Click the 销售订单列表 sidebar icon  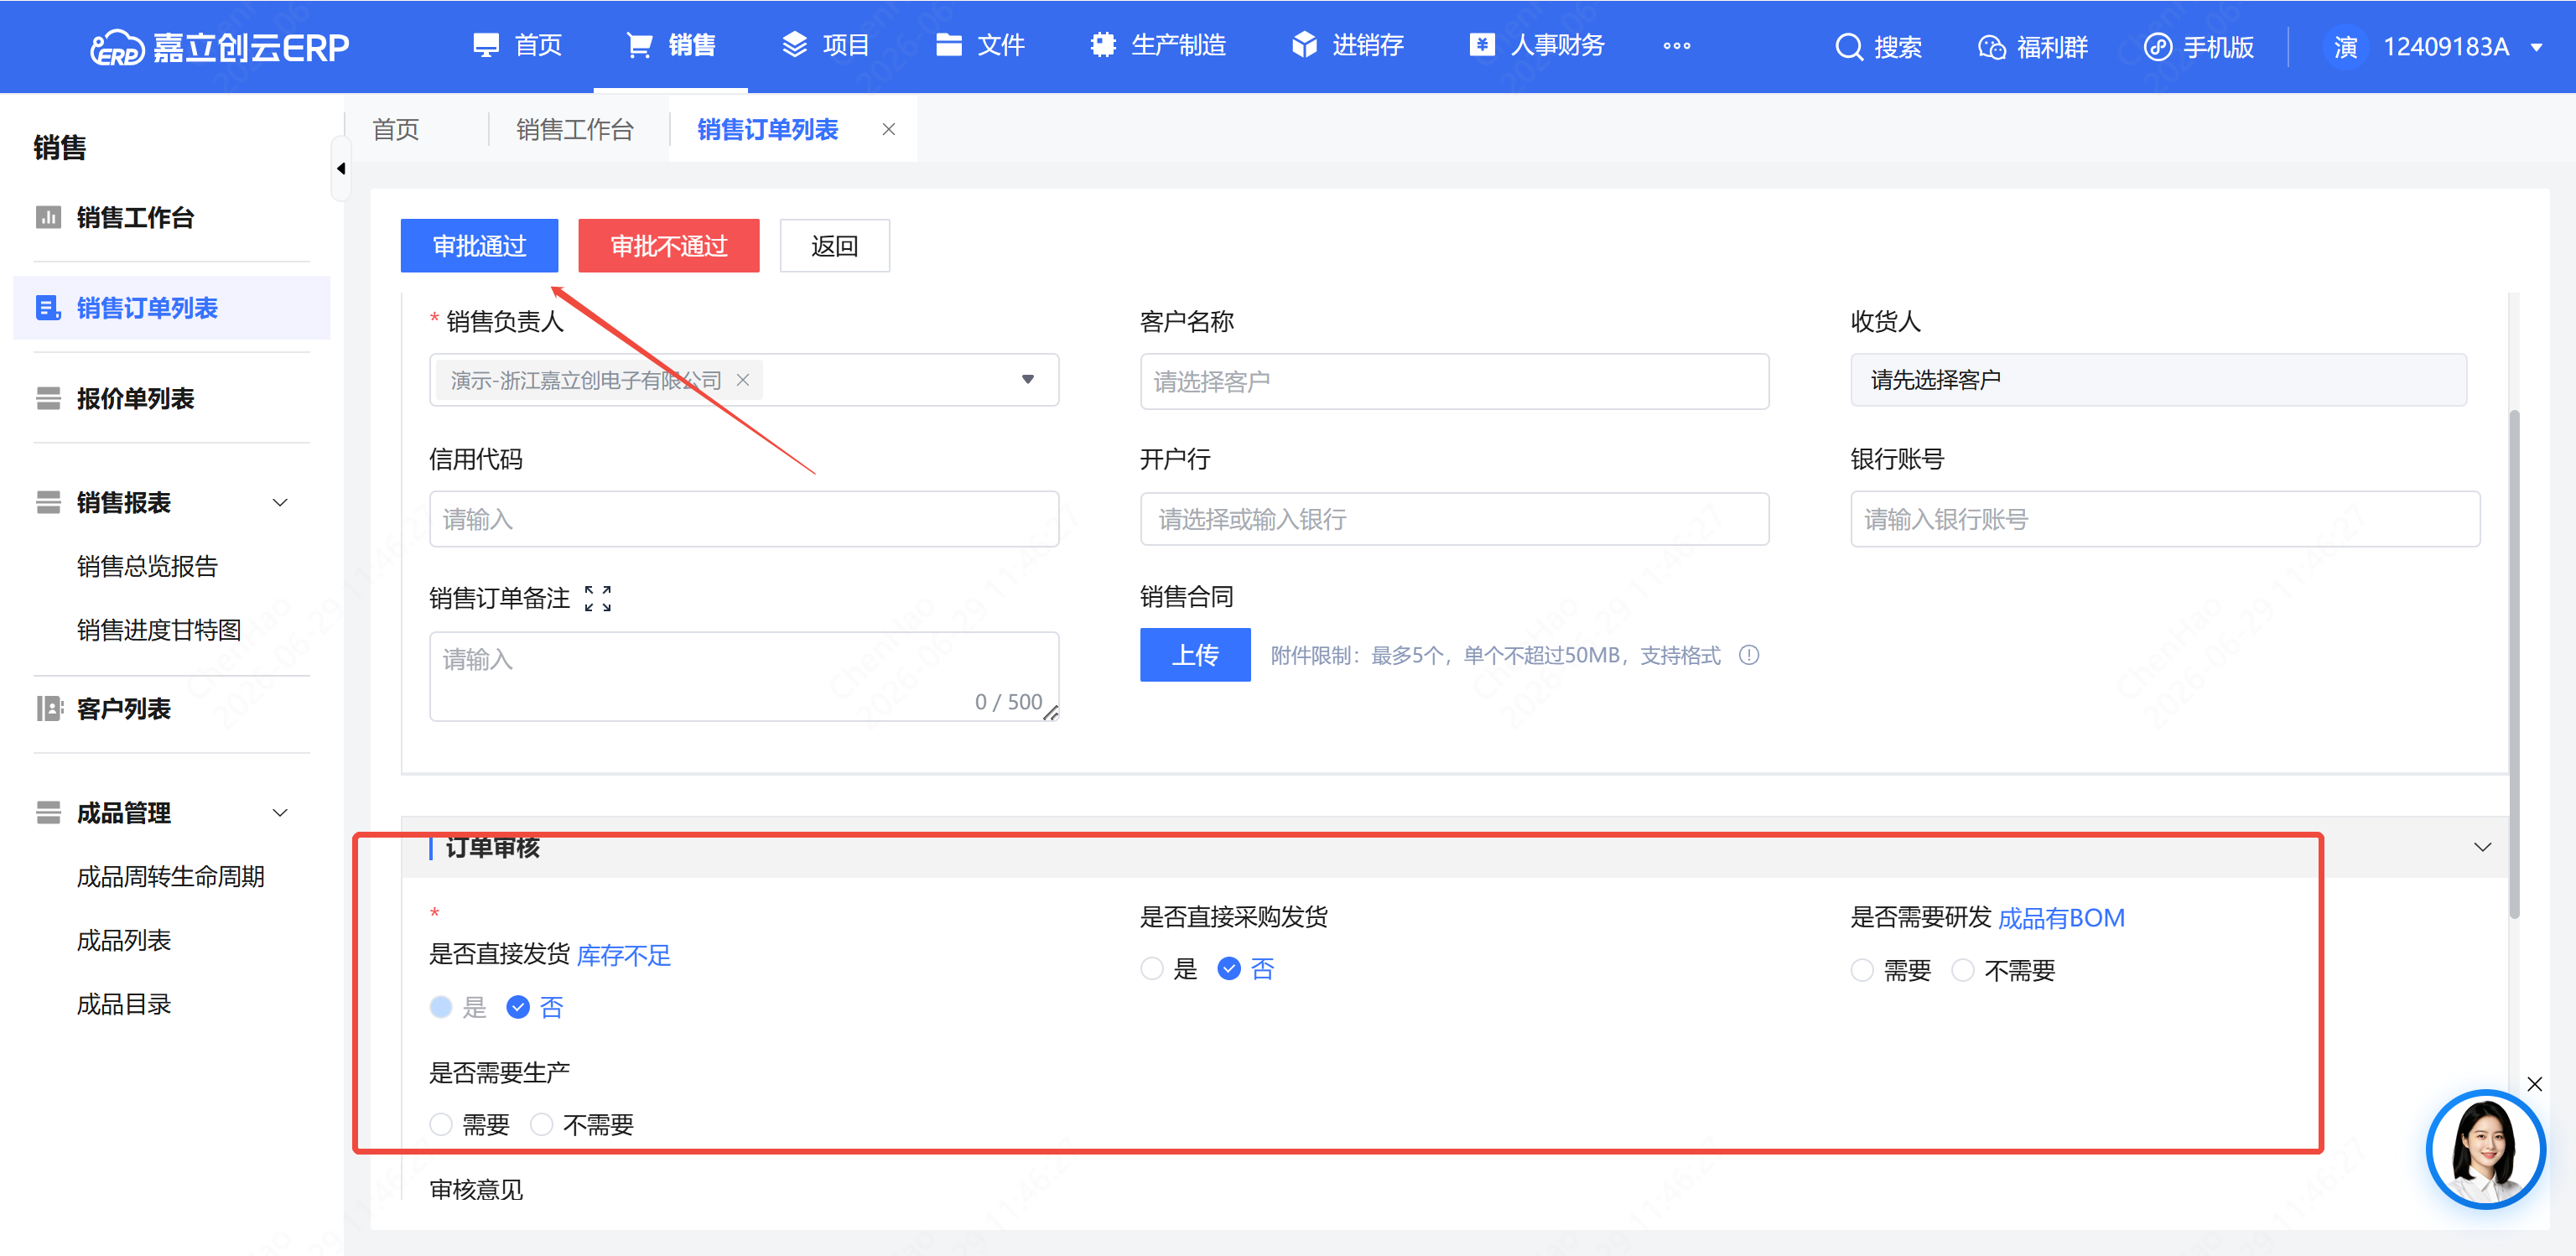[48, 307]
